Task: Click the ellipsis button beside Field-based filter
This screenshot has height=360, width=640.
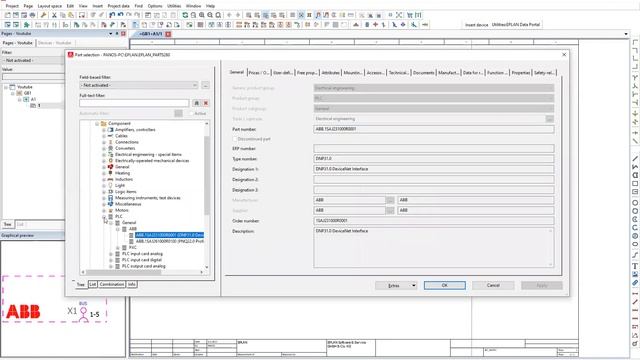Action: click(205, 85)
